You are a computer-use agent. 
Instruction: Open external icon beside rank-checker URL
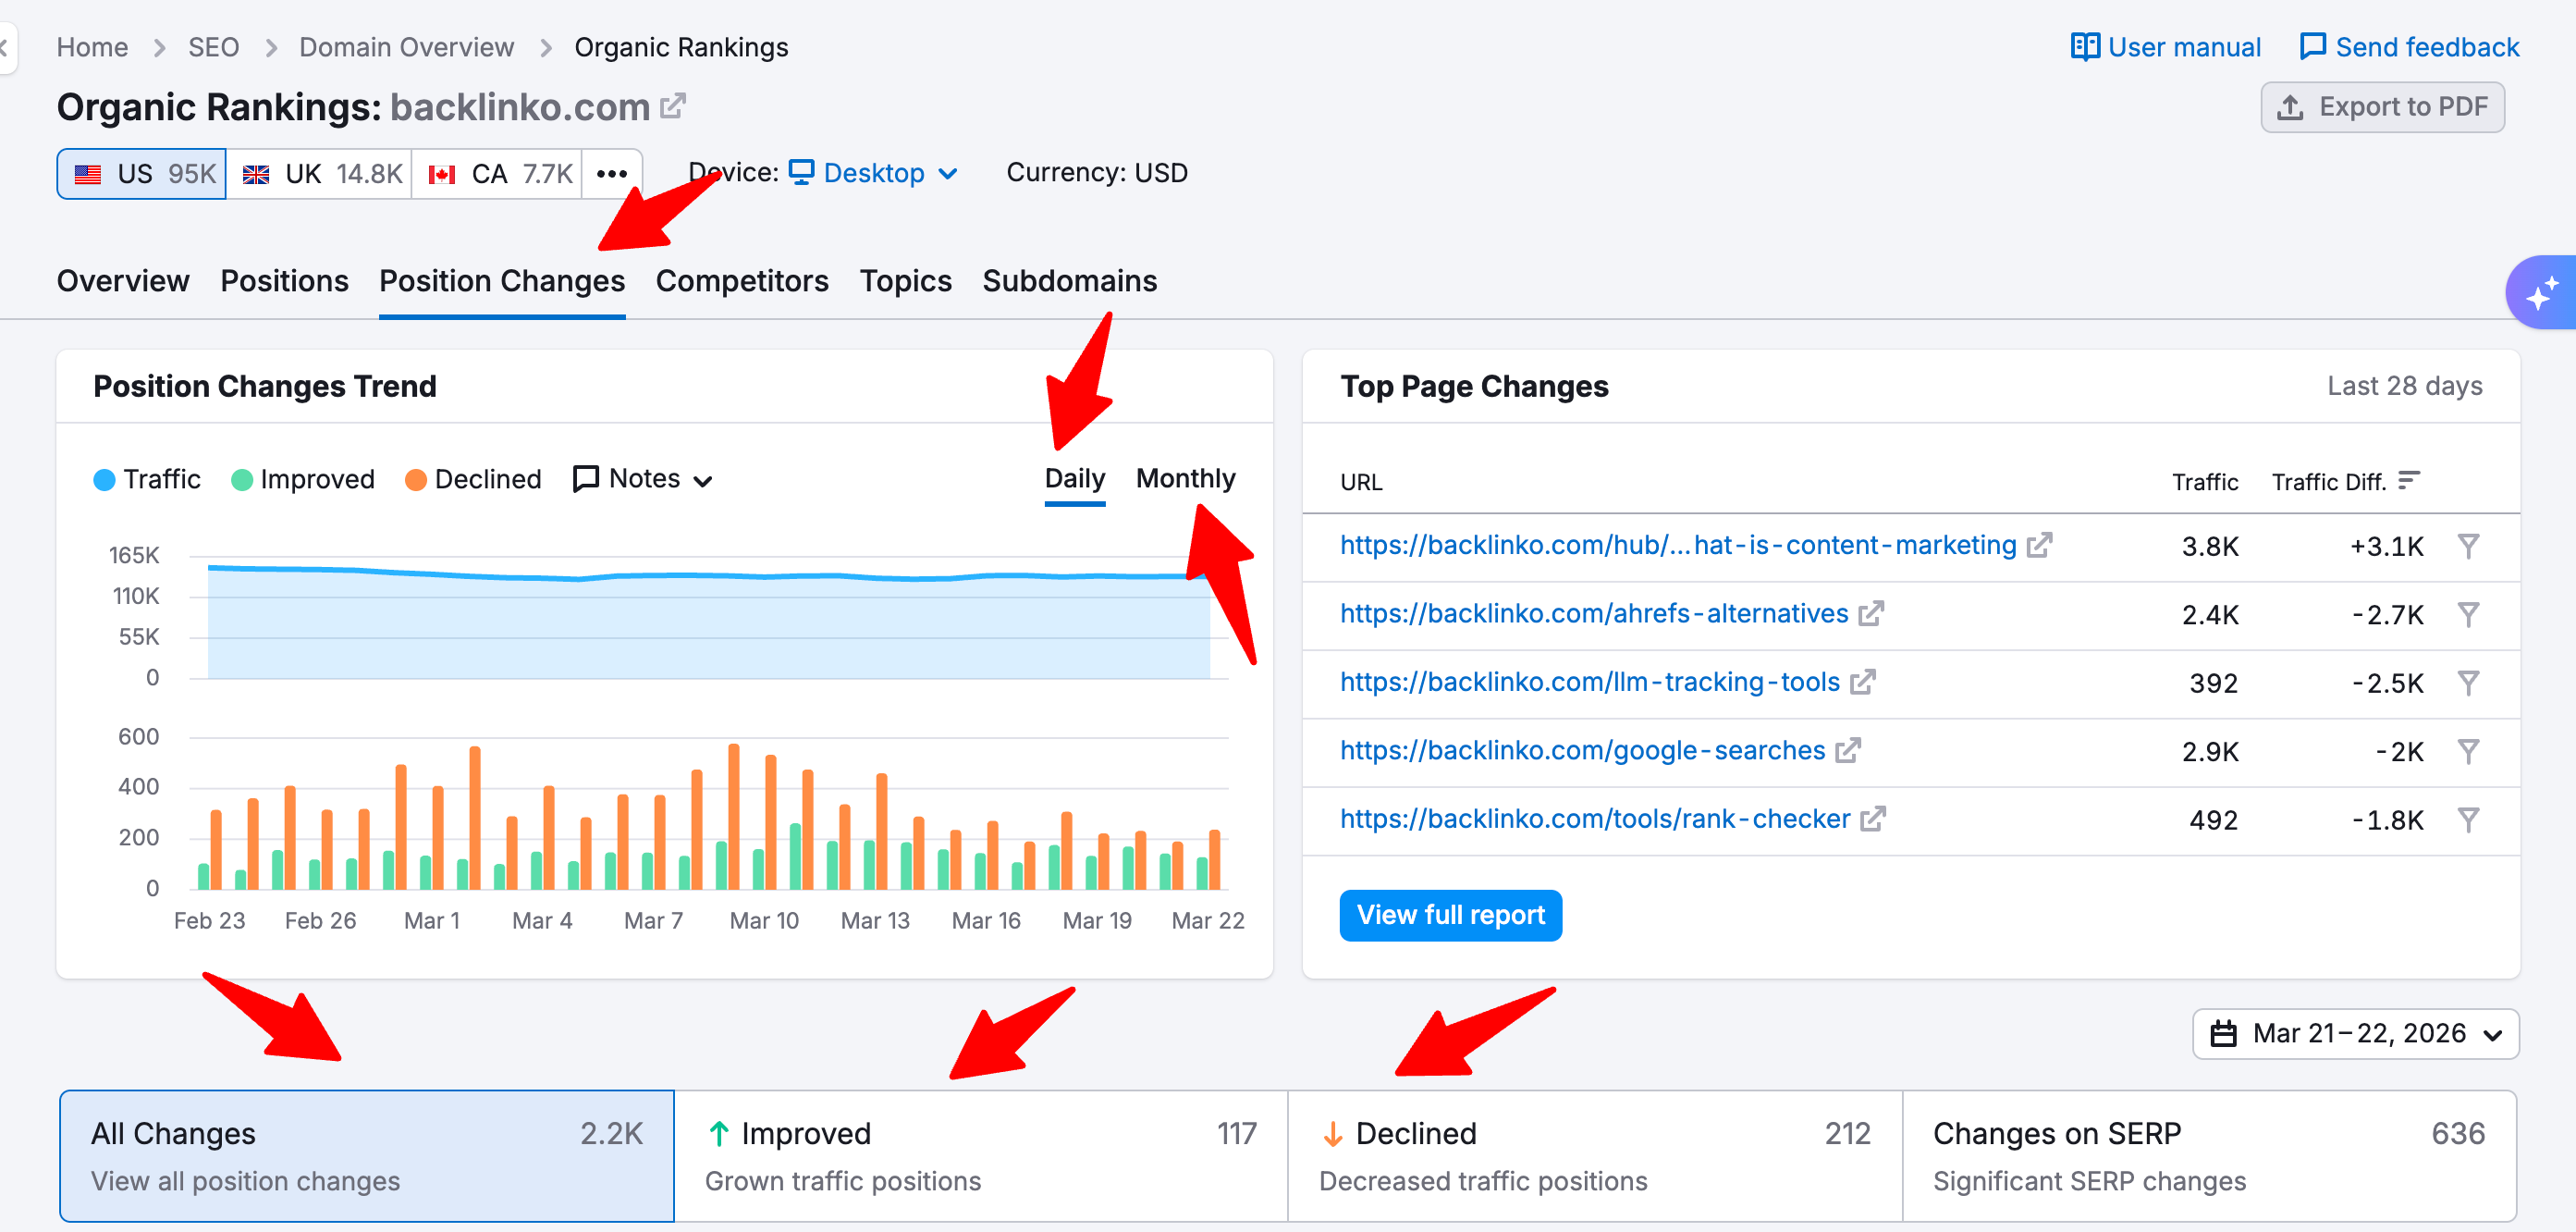tap(1873, 819)
